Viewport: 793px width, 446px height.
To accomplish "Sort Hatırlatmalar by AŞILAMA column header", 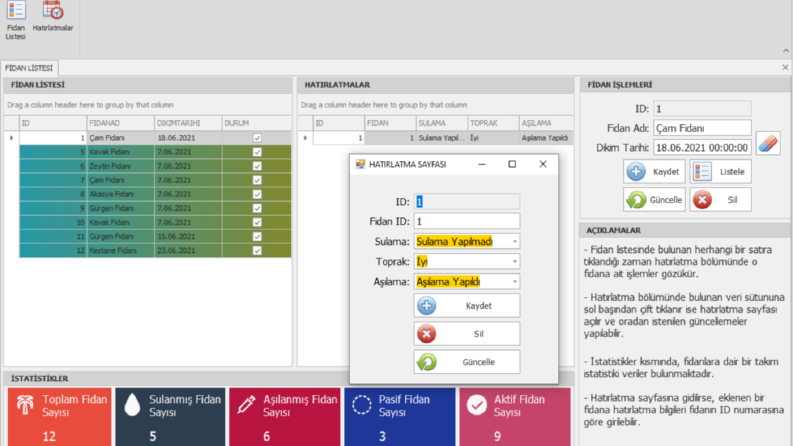I will [546, 123].
